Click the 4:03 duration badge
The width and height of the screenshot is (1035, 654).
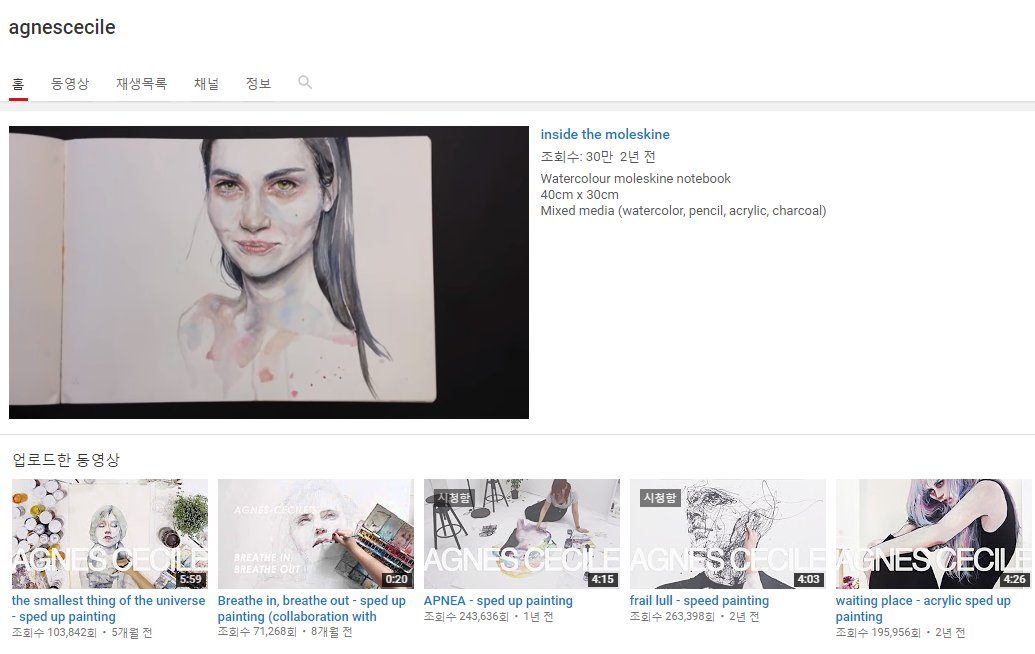(809, 579)
